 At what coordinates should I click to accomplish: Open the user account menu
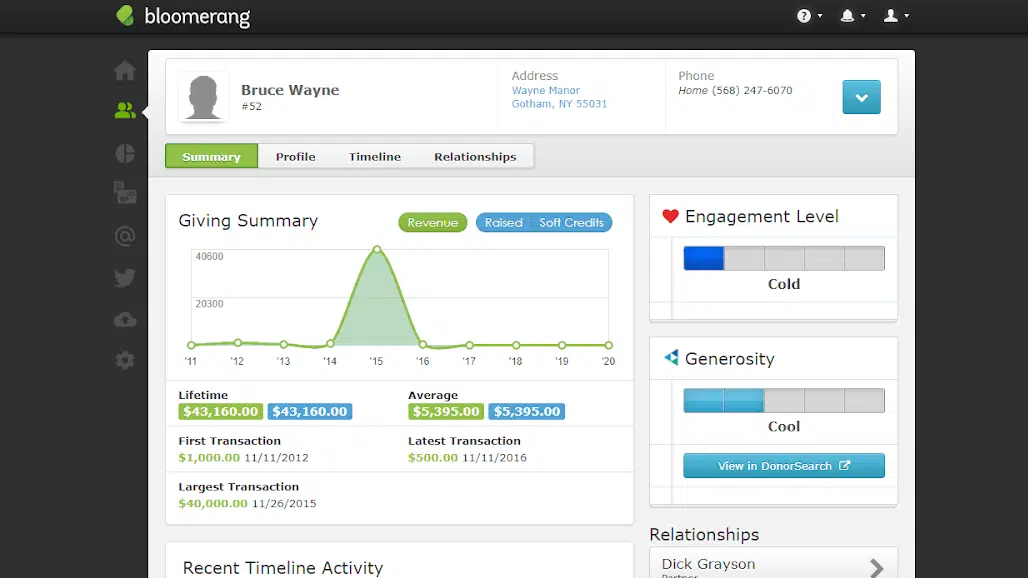(896, 16)
